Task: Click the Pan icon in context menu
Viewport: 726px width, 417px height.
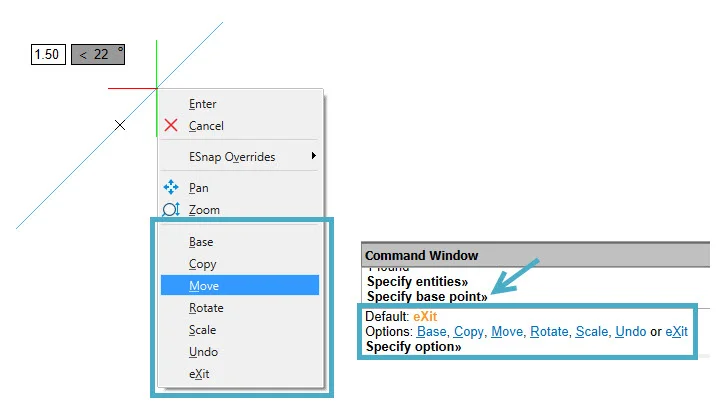Action: pos(171,188)
